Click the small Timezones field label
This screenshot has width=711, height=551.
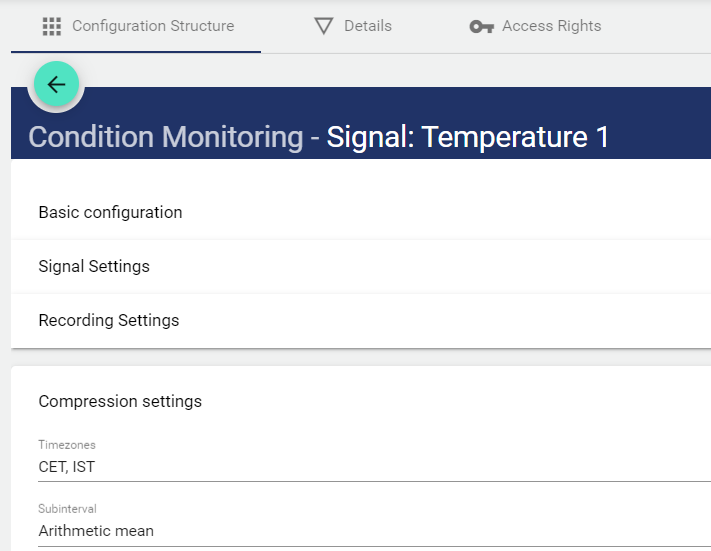pos(67,445)
